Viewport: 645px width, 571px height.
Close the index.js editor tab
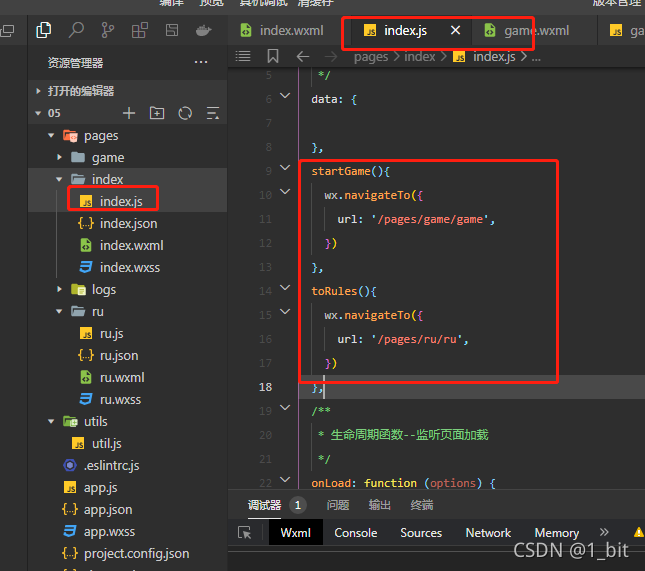coord(455,30)
